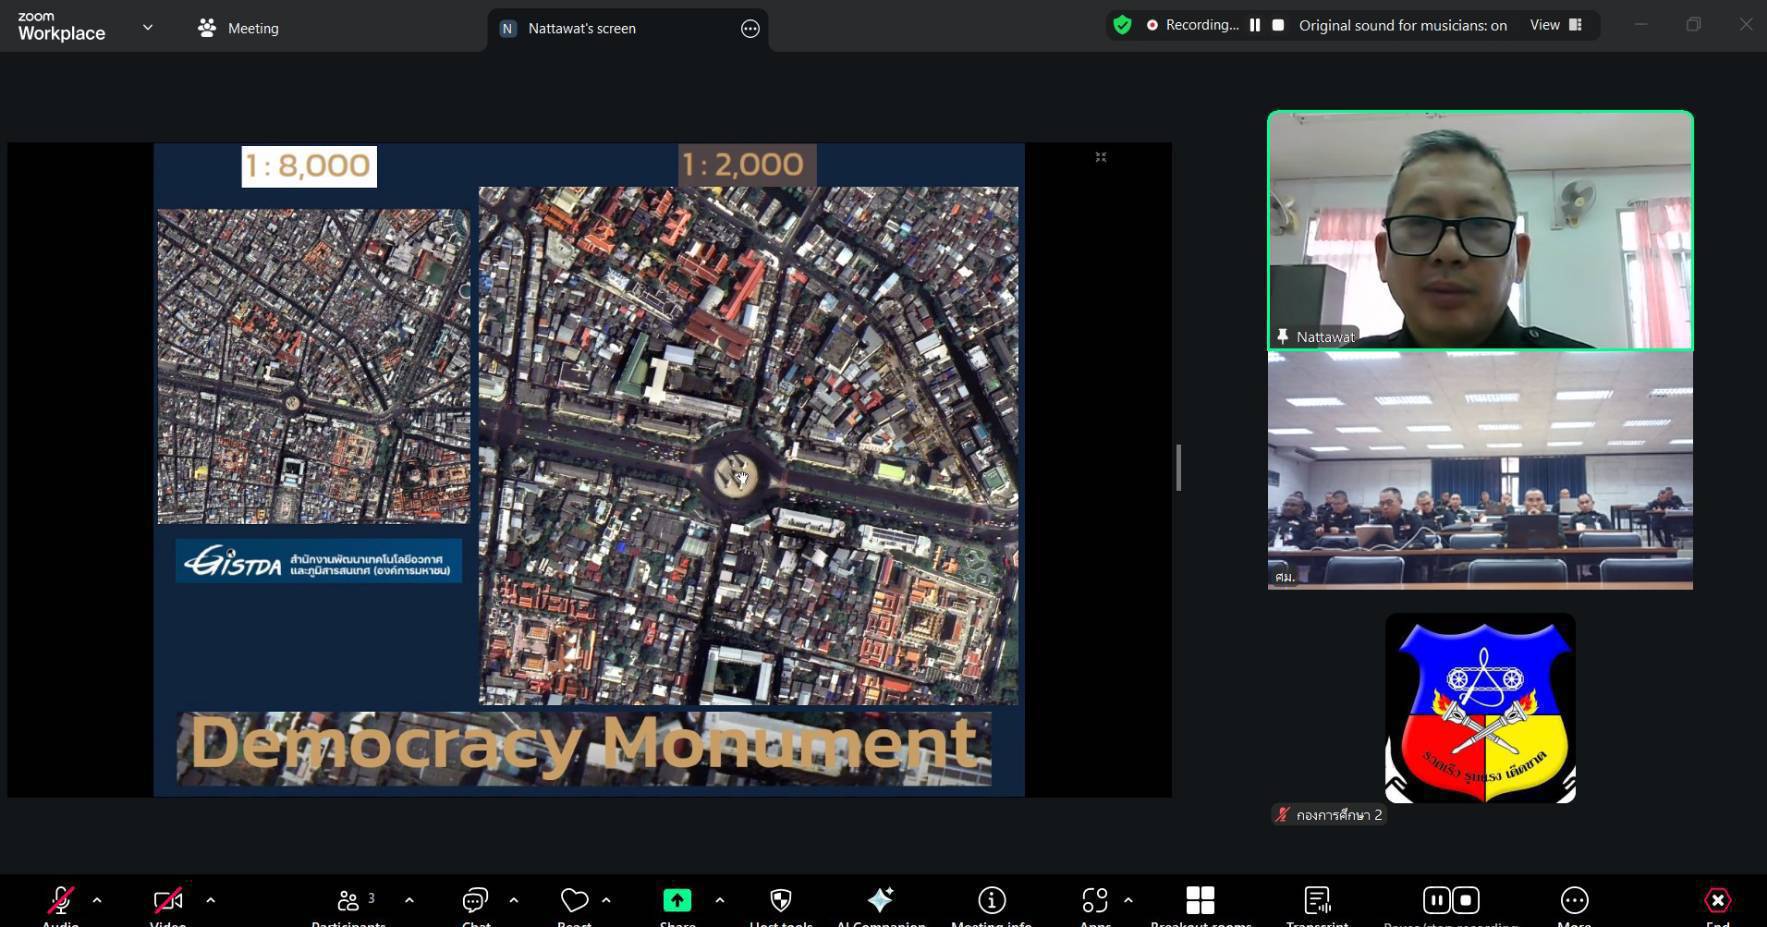Open the View layout menu
This screenshot has width=1767, height=927.
pos(1555,25)
